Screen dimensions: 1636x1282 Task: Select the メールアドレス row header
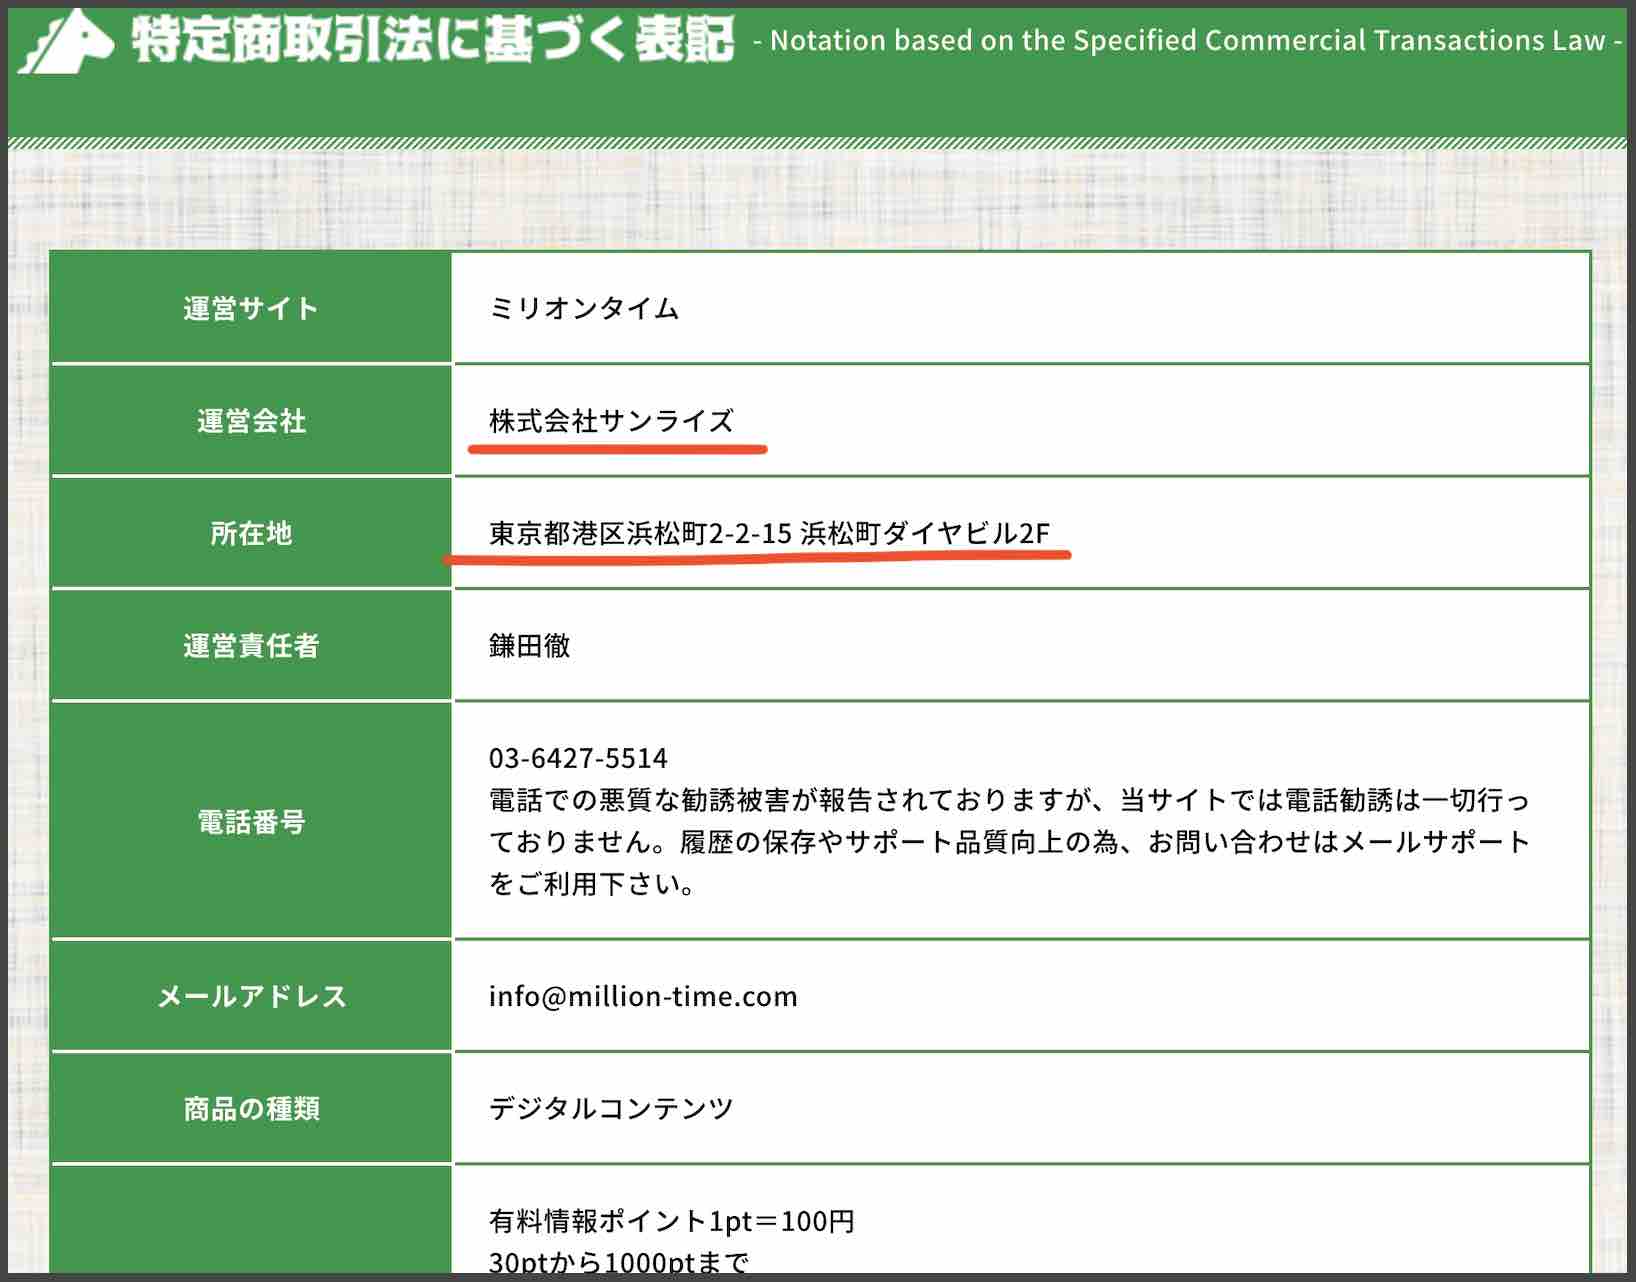(x=250, y=996)
